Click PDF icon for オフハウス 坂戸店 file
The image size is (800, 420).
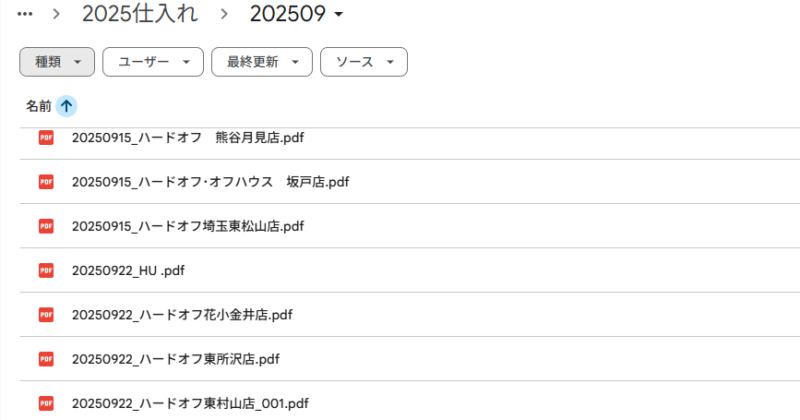pyautogui.click(x=46, y=181)
